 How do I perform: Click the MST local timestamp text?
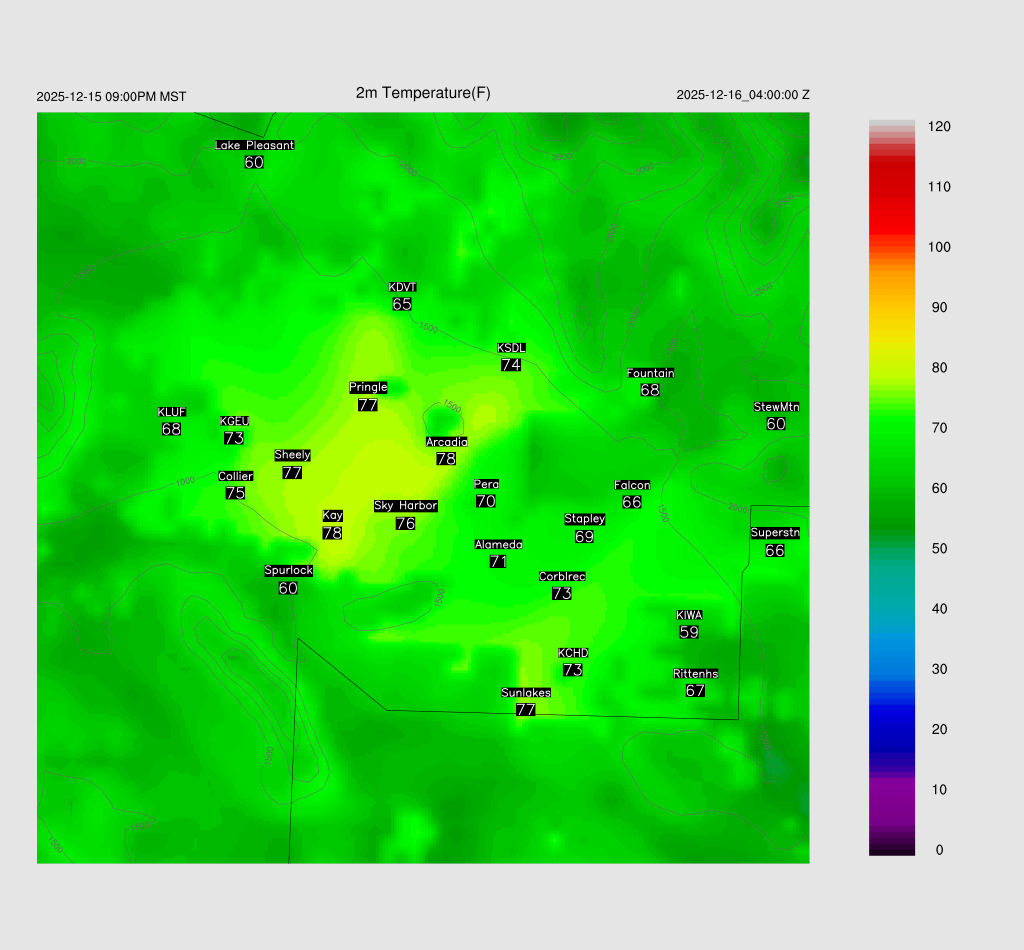111,97
